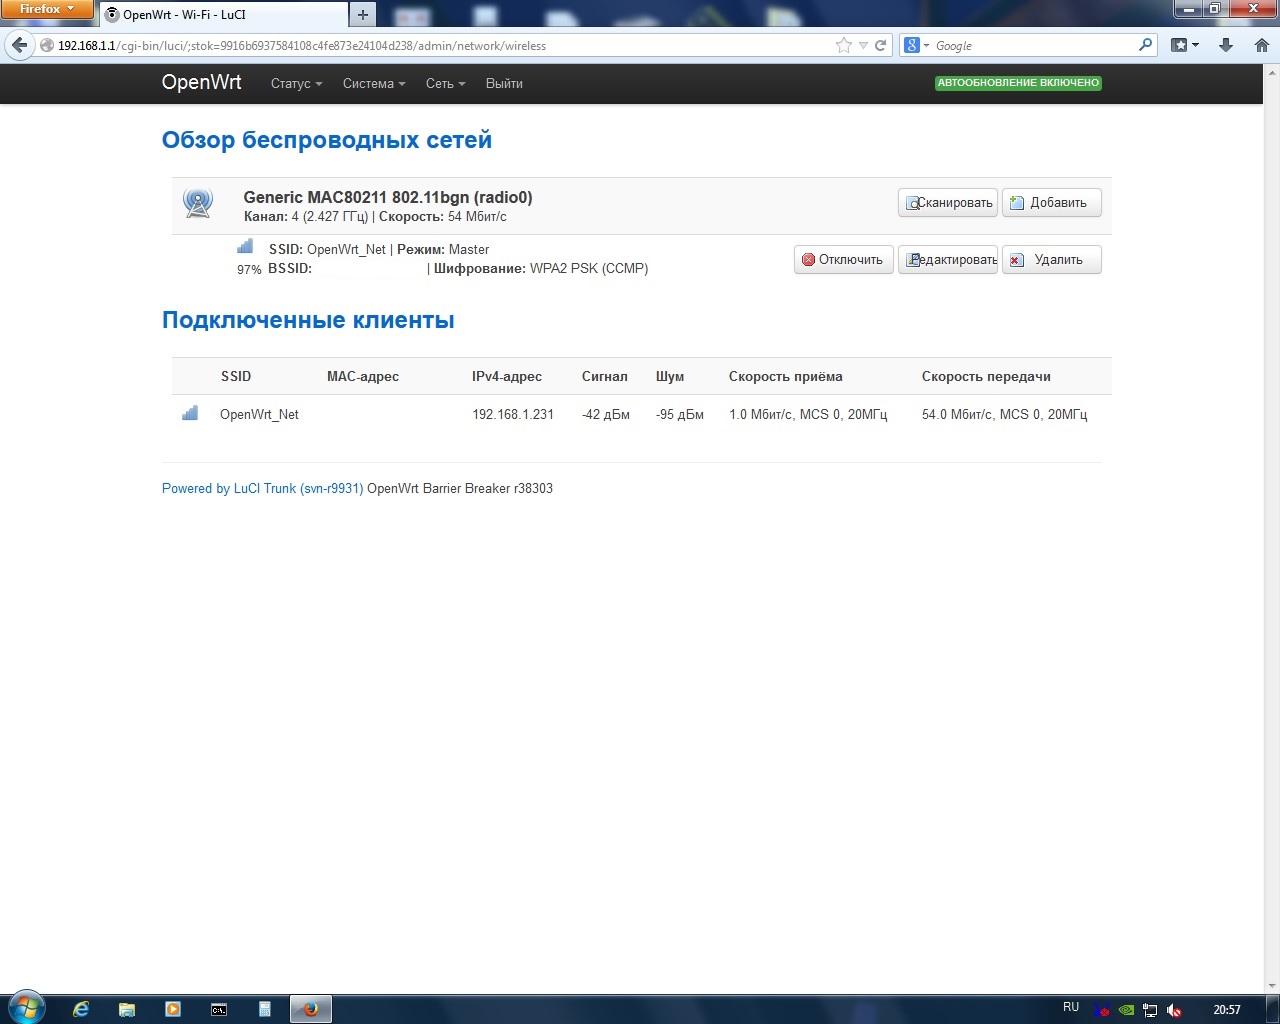Click the client row signal icon
The image size is (1280, 1024).
pos(190,413)
